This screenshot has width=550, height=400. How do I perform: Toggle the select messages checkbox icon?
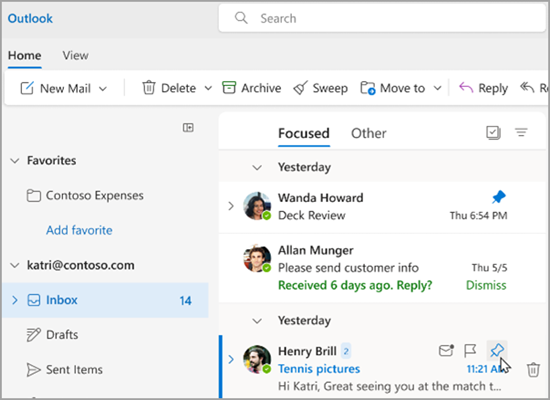493,133
